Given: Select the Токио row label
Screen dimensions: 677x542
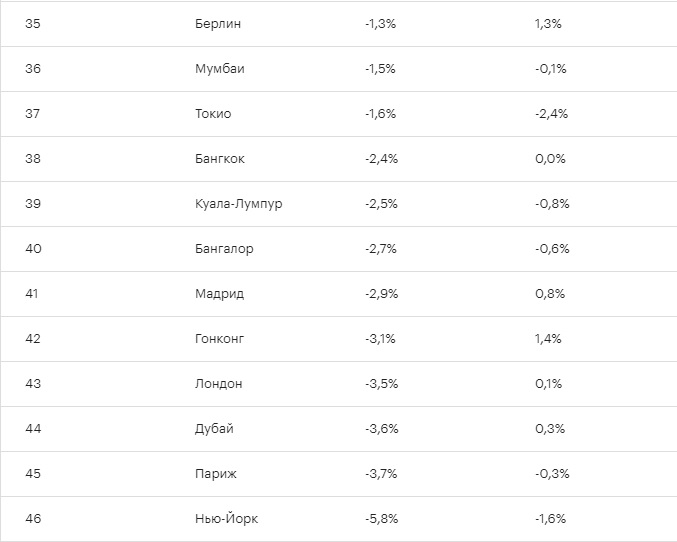Looking at the screenshot, I should tap(213, 114).
